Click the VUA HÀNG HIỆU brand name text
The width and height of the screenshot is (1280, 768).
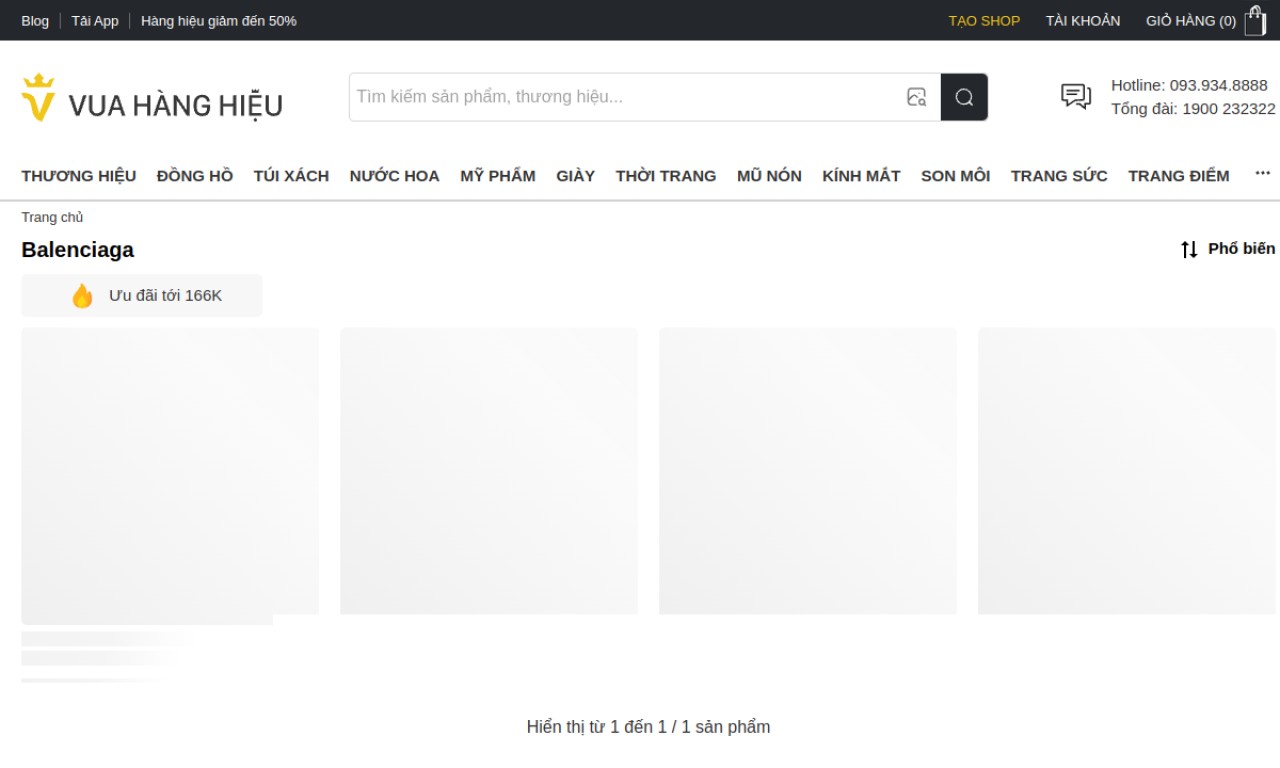175,105
